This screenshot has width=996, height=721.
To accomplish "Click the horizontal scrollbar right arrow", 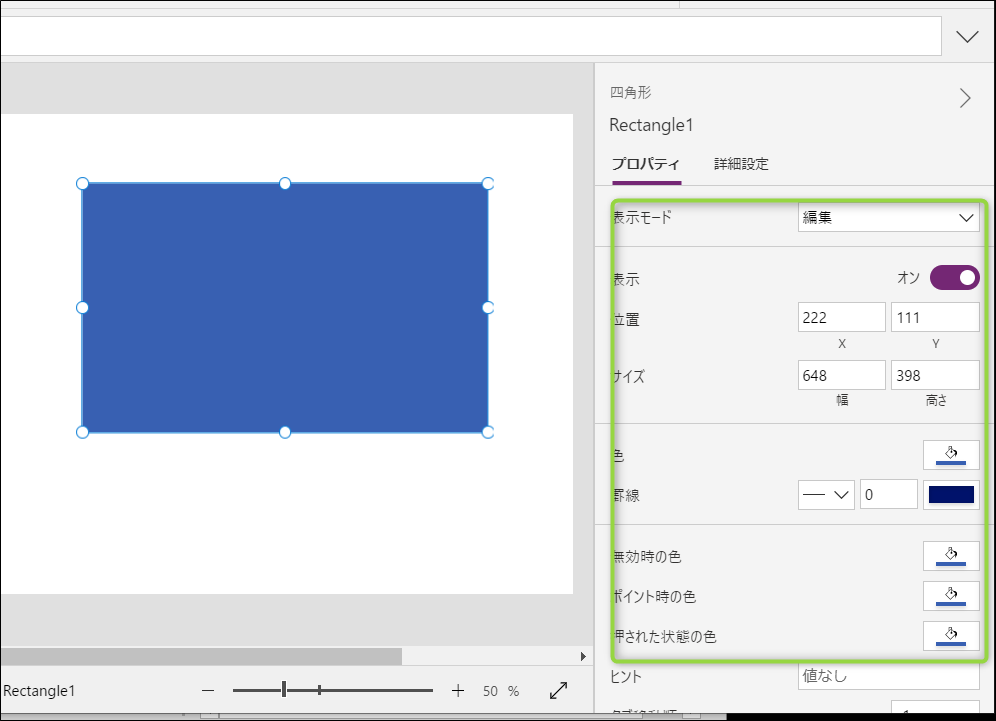I will (x=583, y=656).
